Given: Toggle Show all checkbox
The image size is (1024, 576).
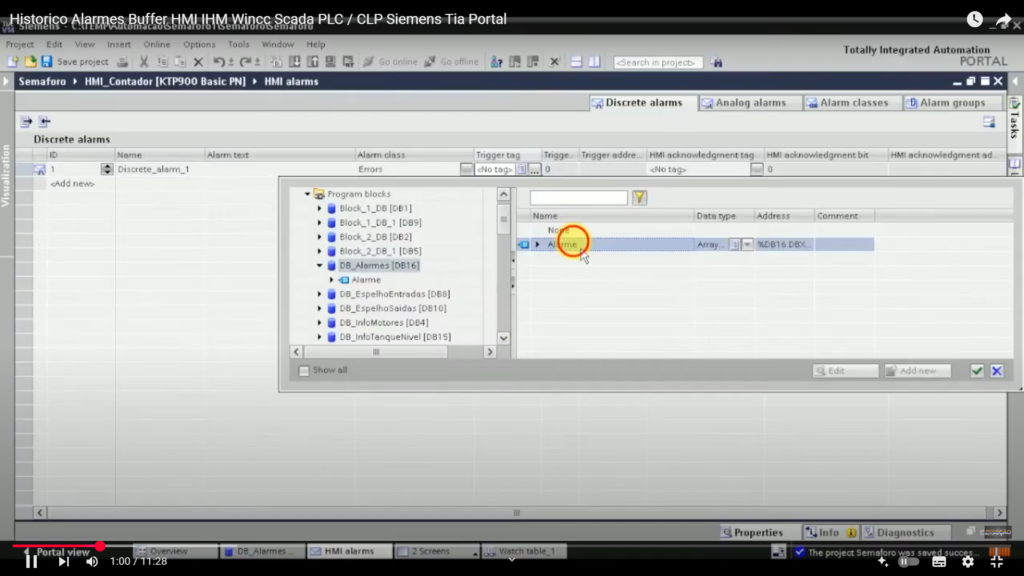Looking at the screenshot, I should [304, 370].
